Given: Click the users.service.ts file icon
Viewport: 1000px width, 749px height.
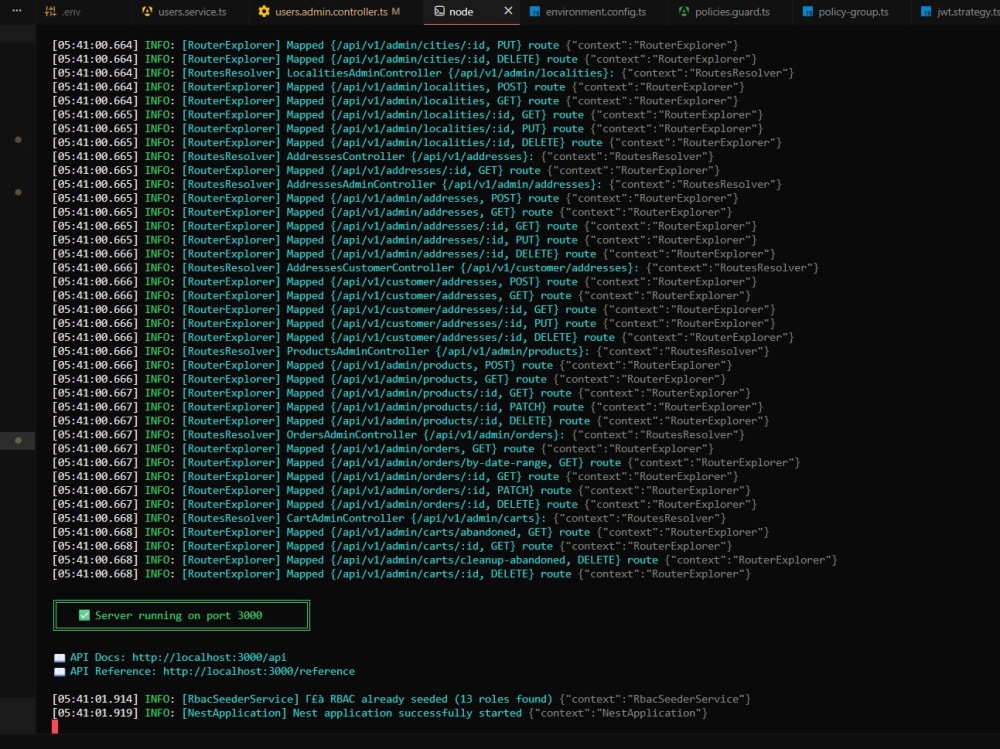Looking at the screenshot, I should click(147, 11).
